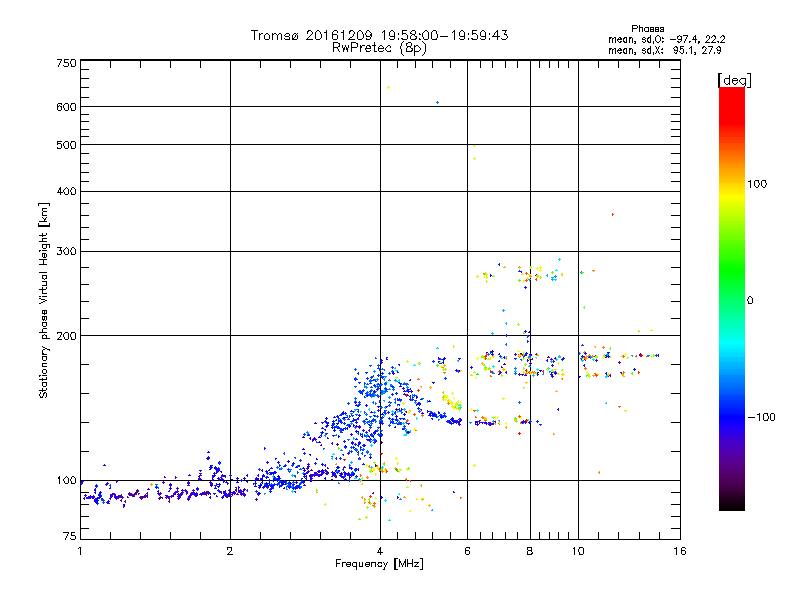The image size is (800, 600).
Task: Click the y-axis tick label '400'
Action: point(66,191)
